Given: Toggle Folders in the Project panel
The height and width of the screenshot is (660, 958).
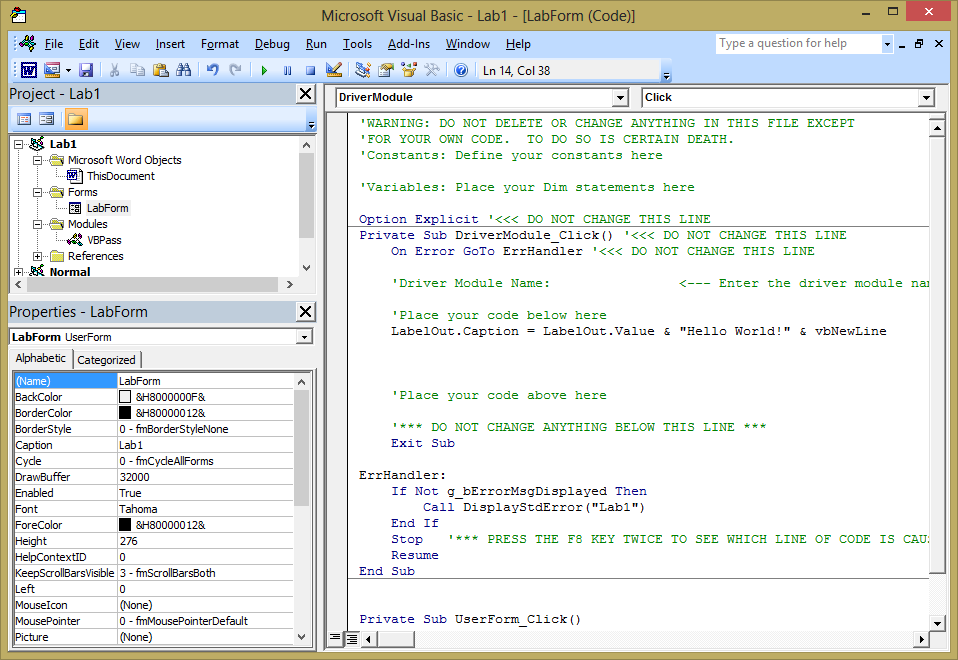Looking at the screenshot, I should (x=75, y=119).
